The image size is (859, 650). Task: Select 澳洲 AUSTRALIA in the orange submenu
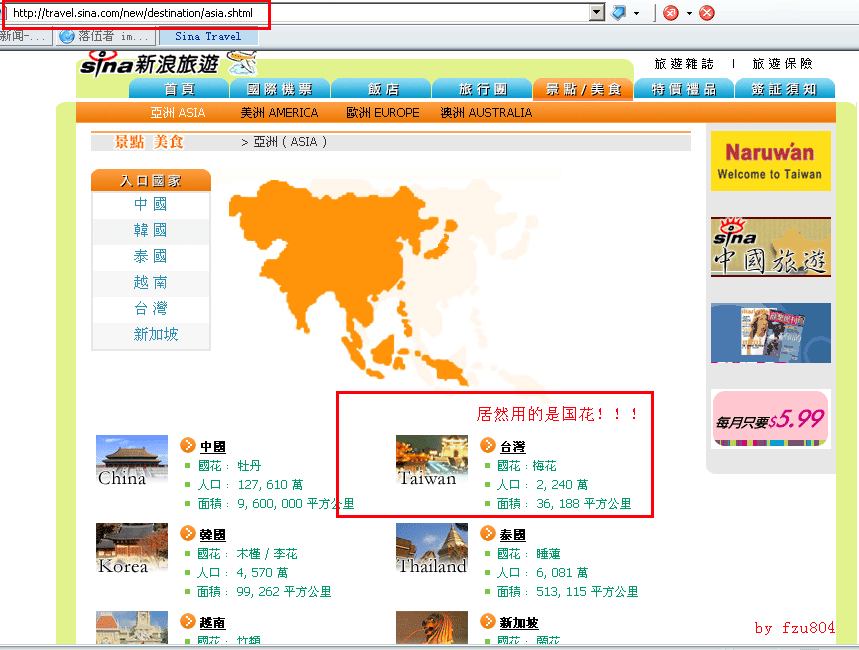[486, 113]
